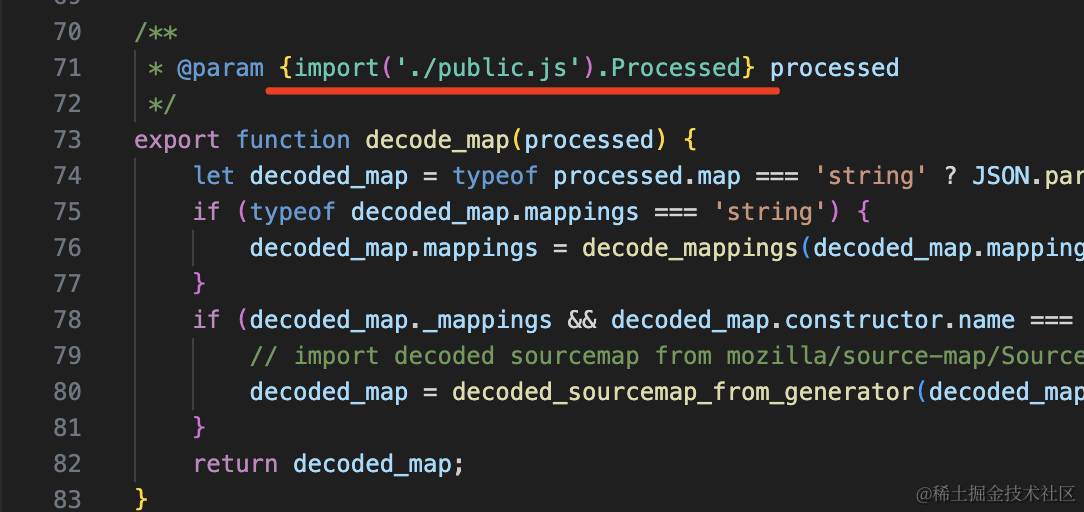Click the let keyword on line 74

214,176
